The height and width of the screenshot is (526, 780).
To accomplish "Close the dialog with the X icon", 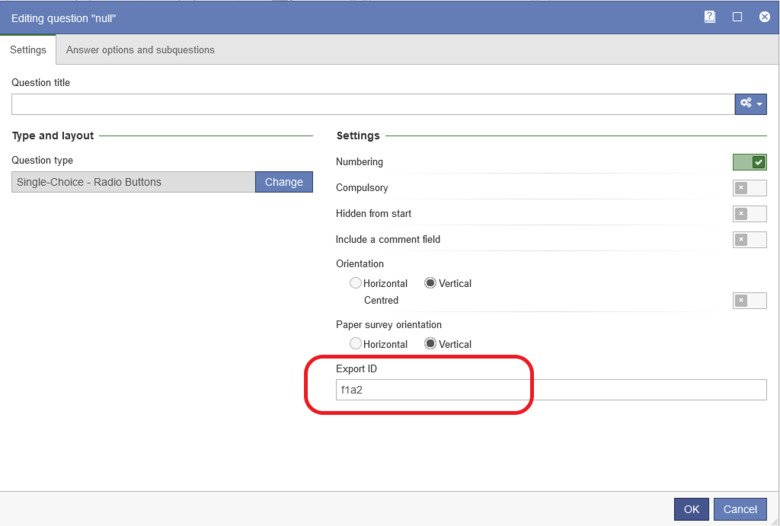I will pyautogui.click(x=765, y=17).
